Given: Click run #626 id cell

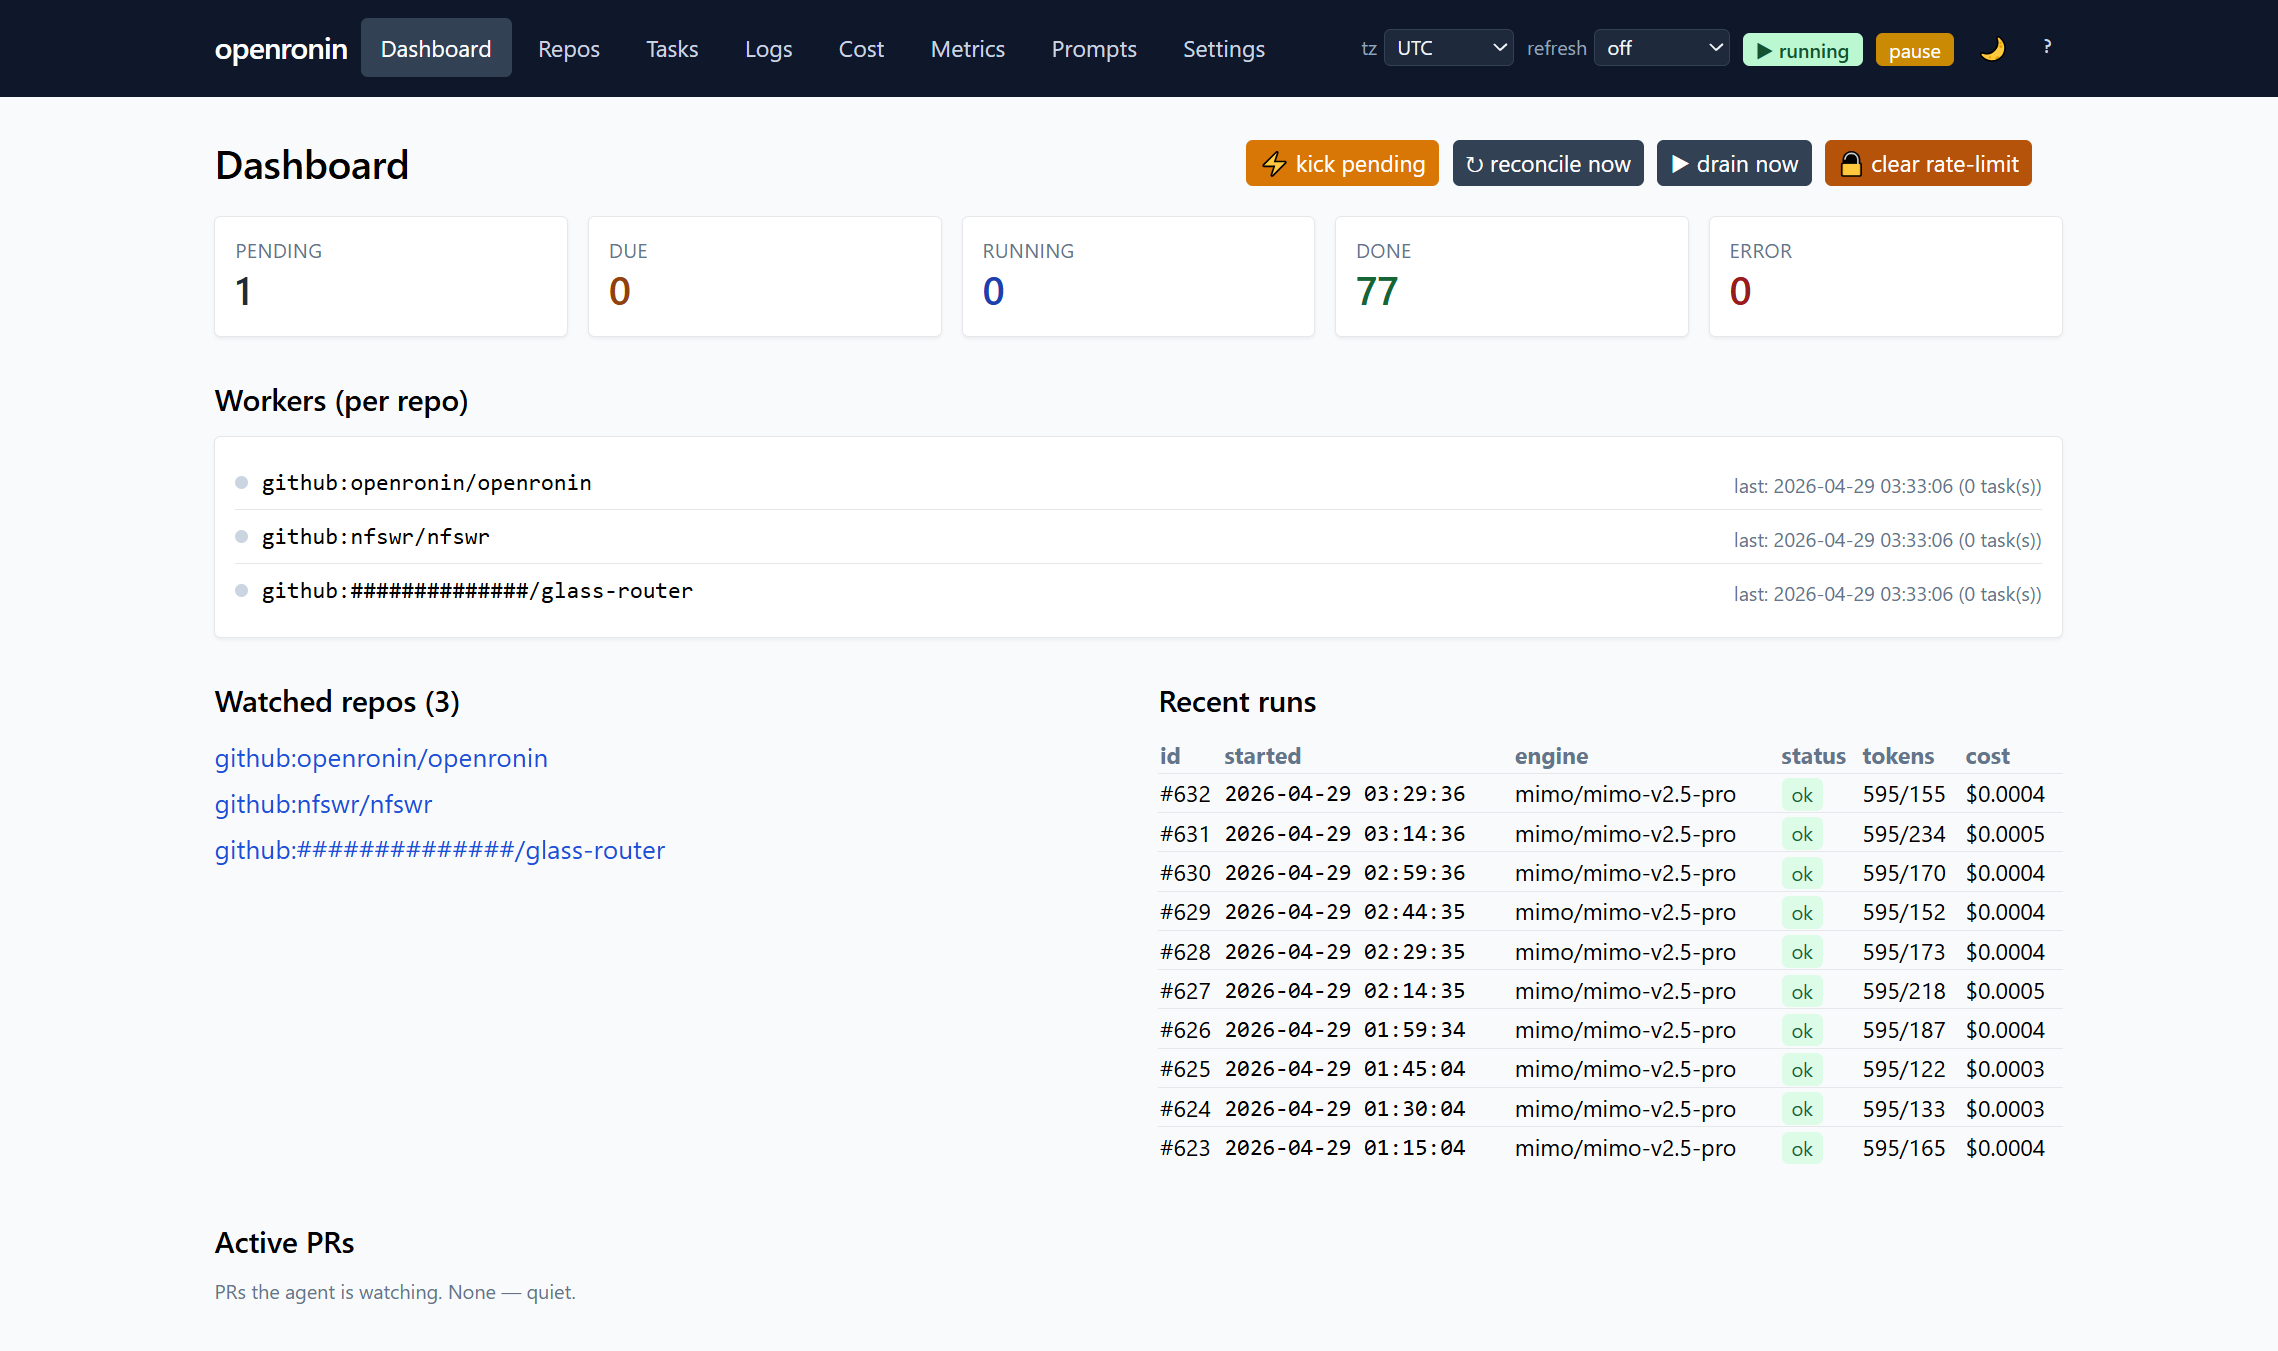Looking at the screenshot, I should [x=1185, y=1030].
